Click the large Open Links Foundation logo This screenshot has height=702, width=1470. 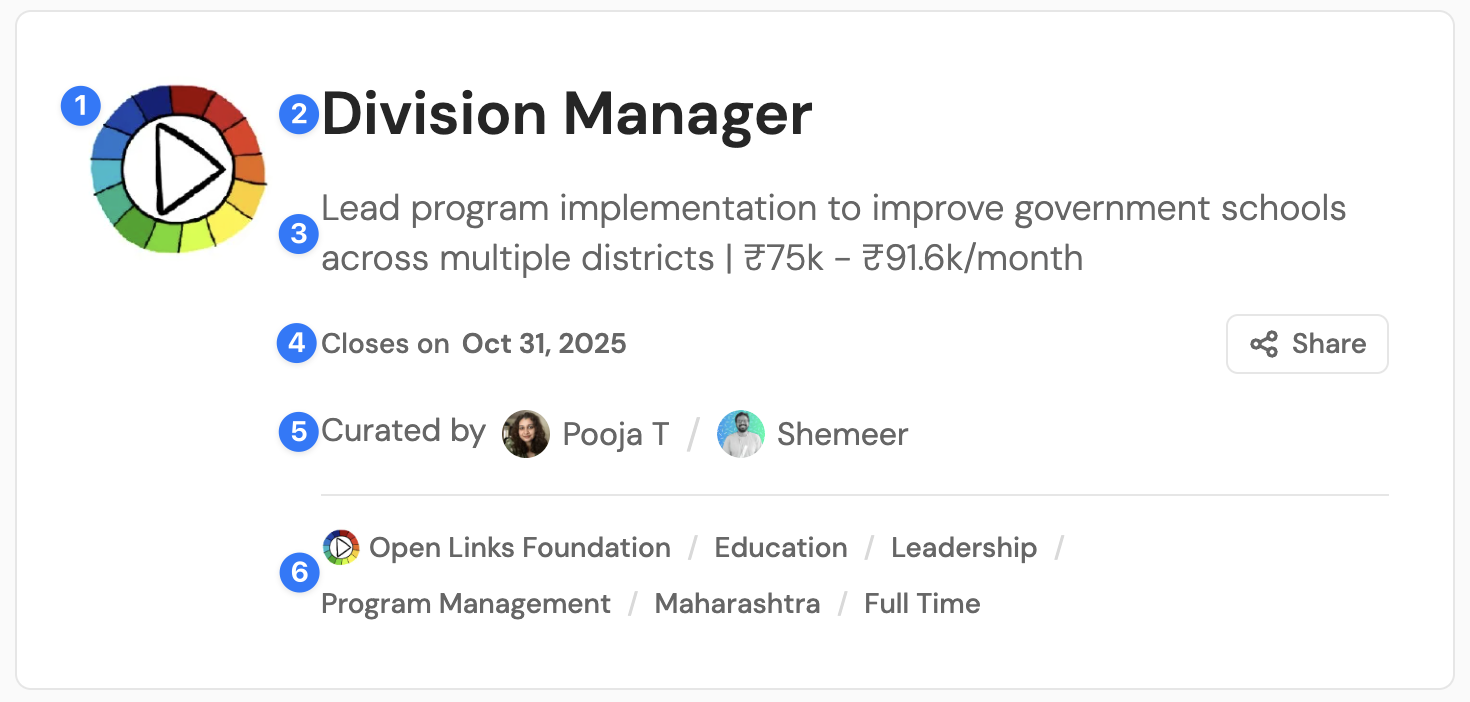tap(178, 168)
